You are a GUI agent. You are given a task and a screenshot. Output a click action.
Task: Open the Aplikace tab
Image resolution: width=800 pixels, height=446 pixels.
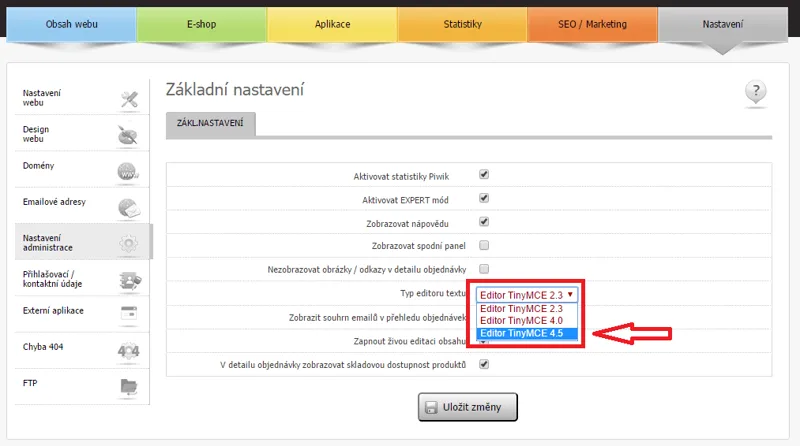click(x=332, y=24)
